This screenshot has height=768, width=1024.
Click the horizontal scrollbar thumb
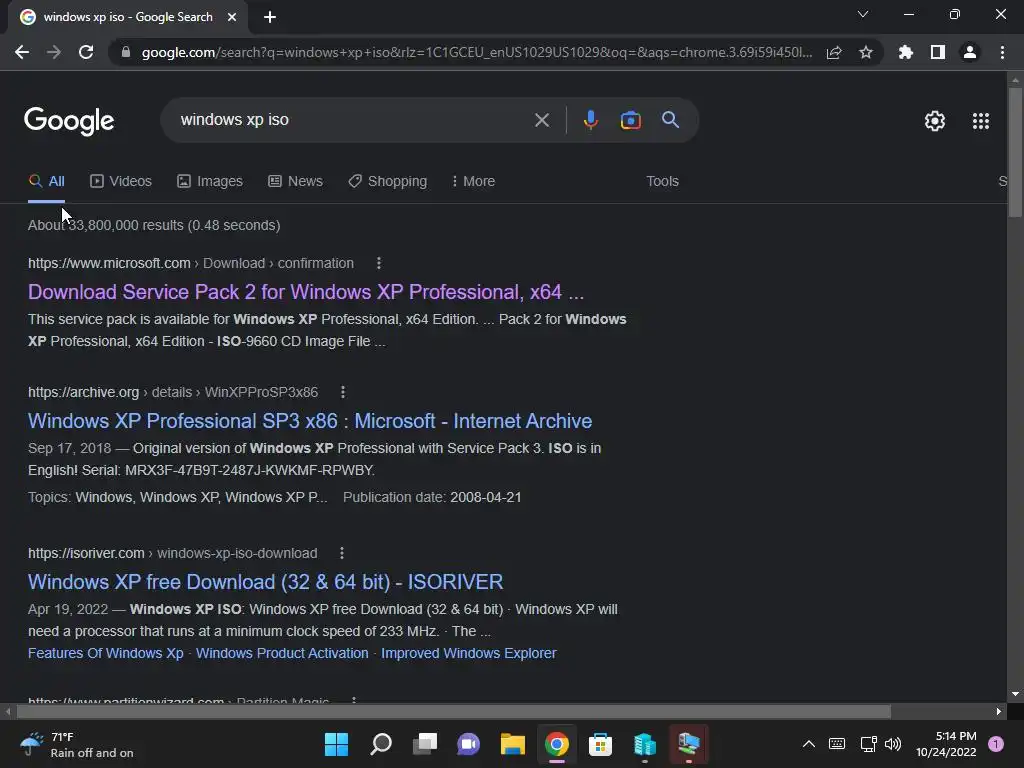point(454,711)
